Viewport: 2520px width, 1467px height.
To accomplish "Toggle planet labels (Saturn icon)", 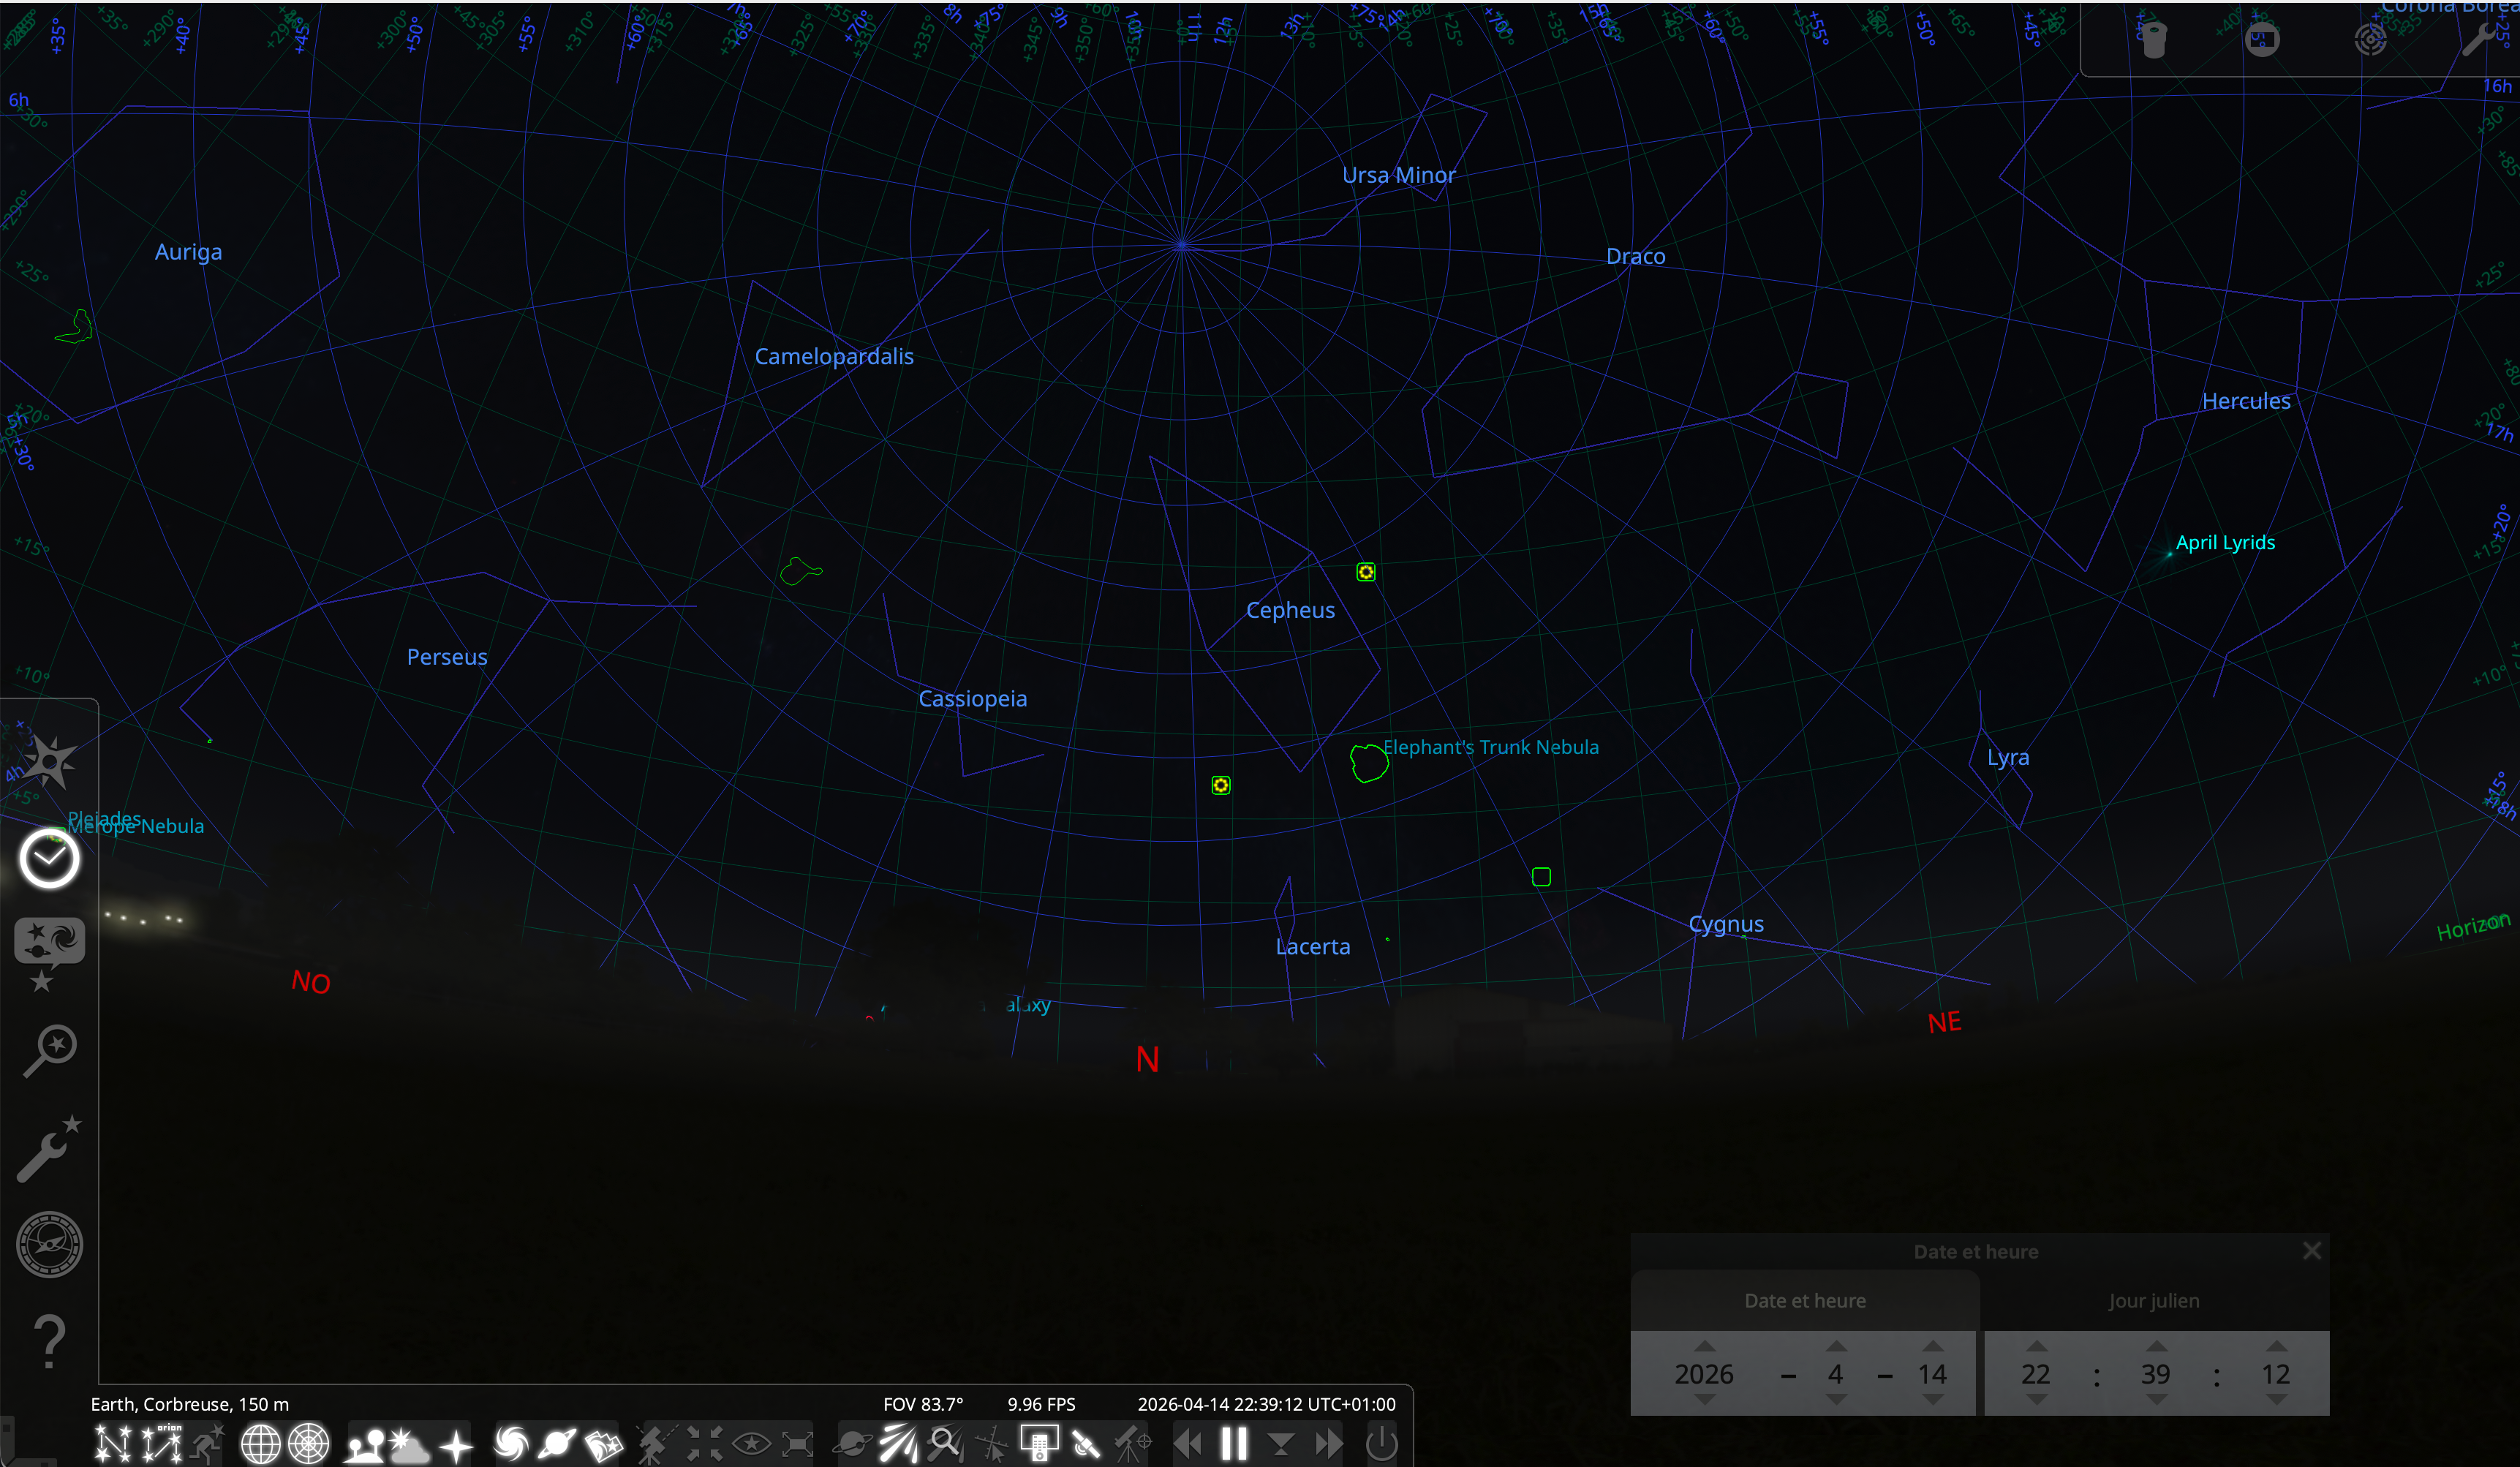I will click(558, 1444).
